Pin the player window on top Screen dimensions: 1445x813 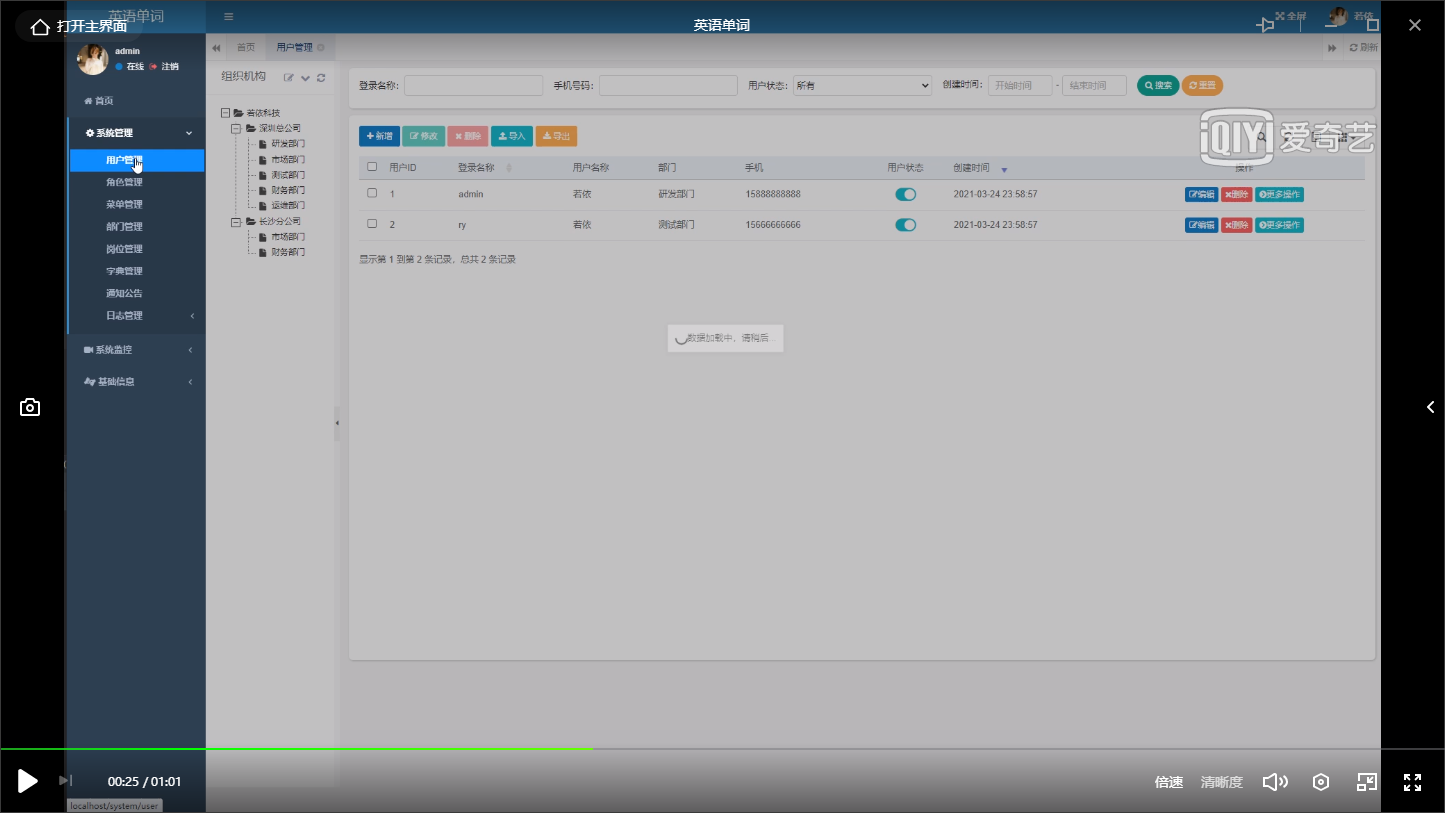click(x=1266, y=25)
